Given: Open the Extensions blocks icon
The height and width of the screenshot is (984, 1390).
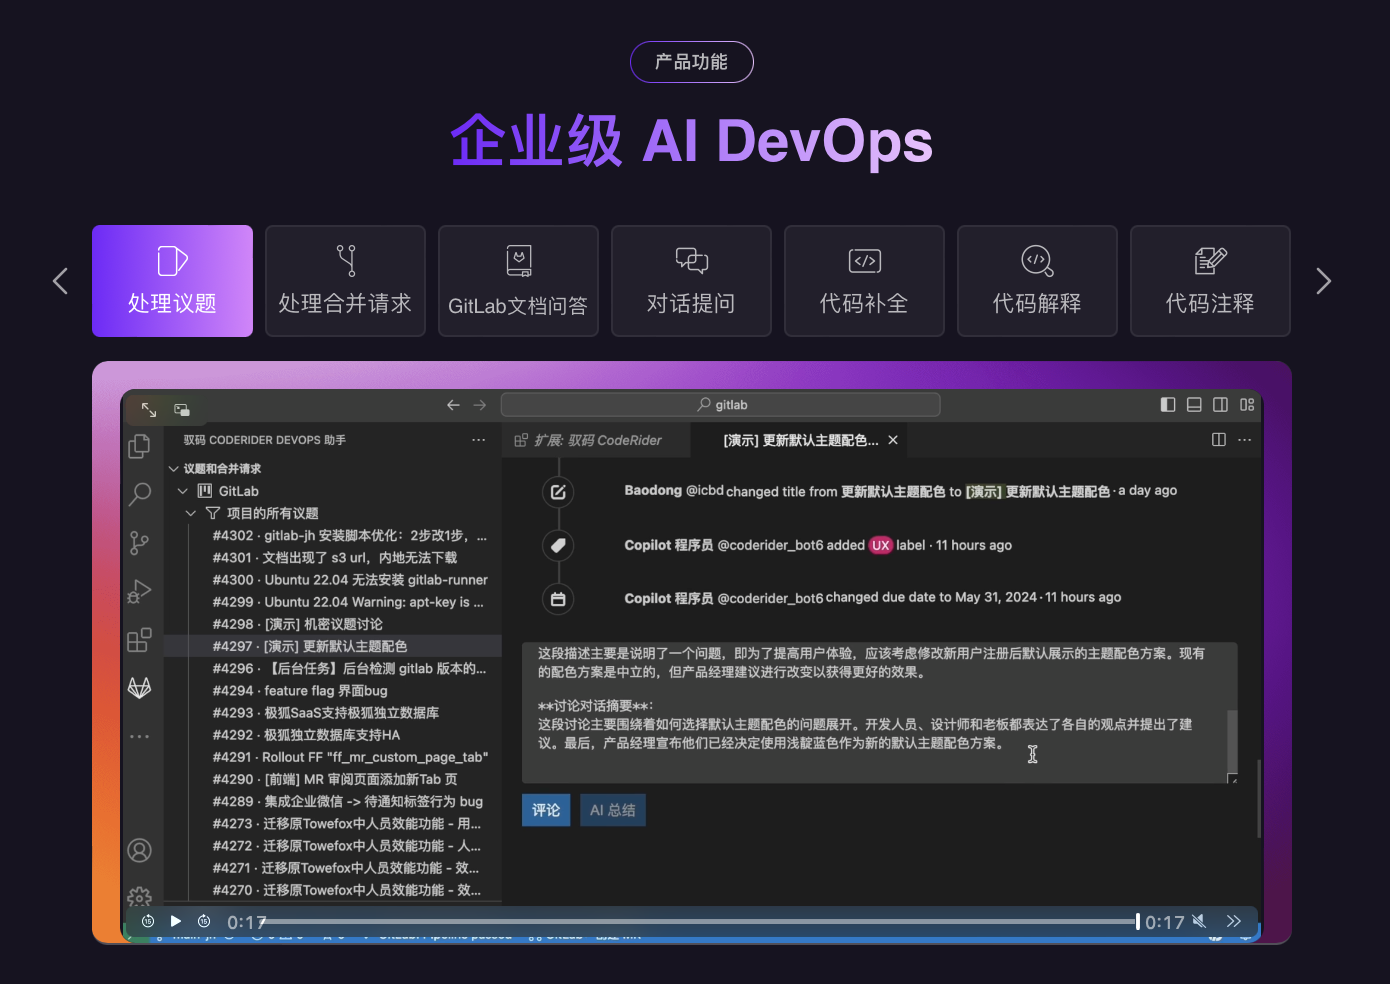Looking at the screenshot, I should pyautogui.click(x=140, y=640).
